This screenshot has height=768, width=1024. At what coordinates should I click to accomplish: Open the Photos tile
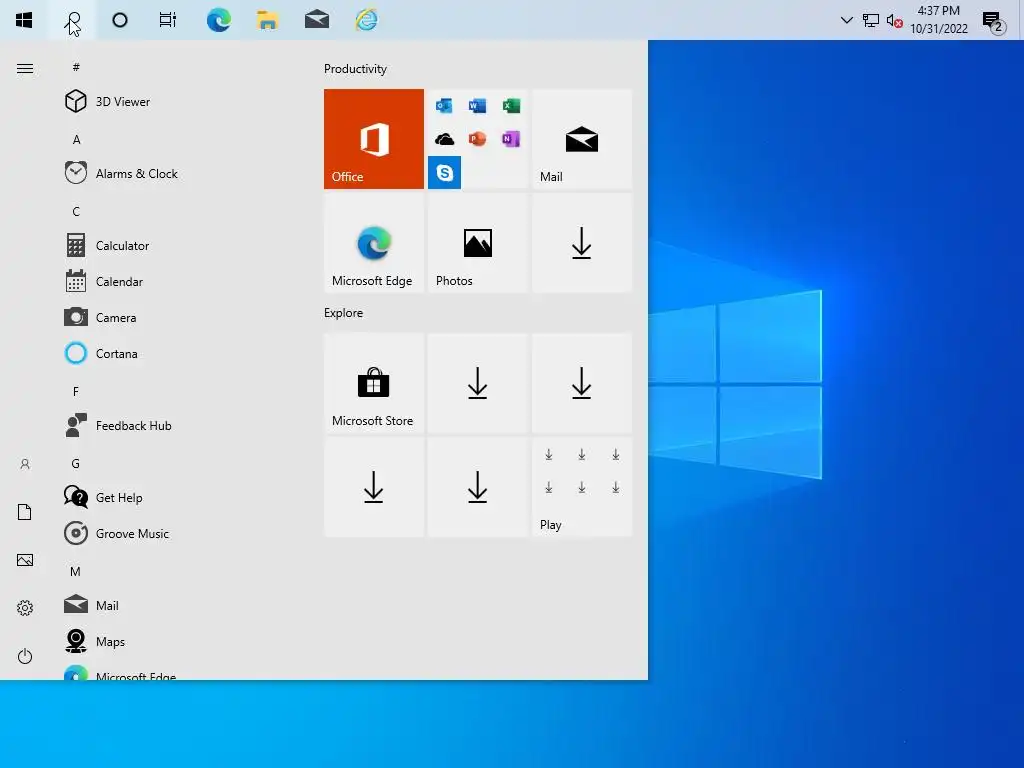click(477, 243)
